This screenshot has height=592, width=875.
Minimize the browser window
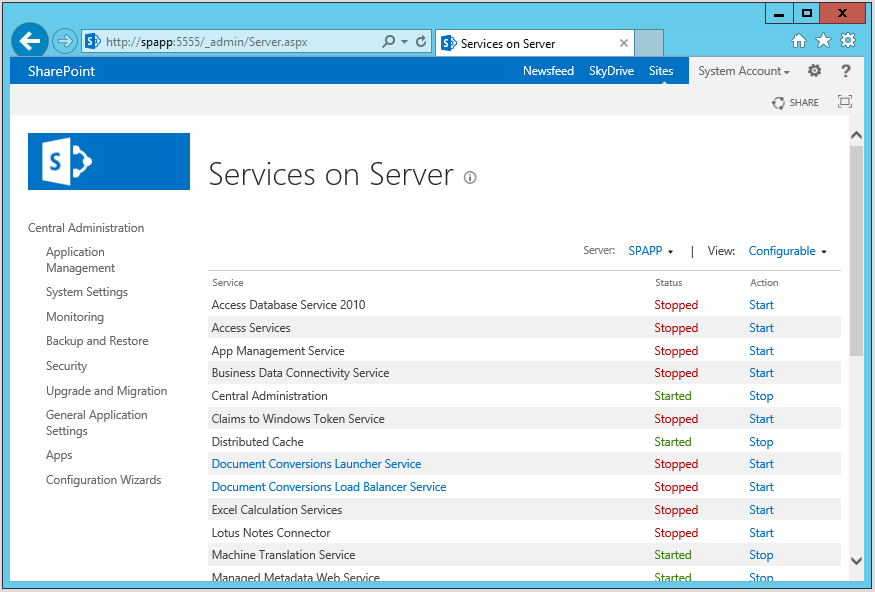[779, 13]
